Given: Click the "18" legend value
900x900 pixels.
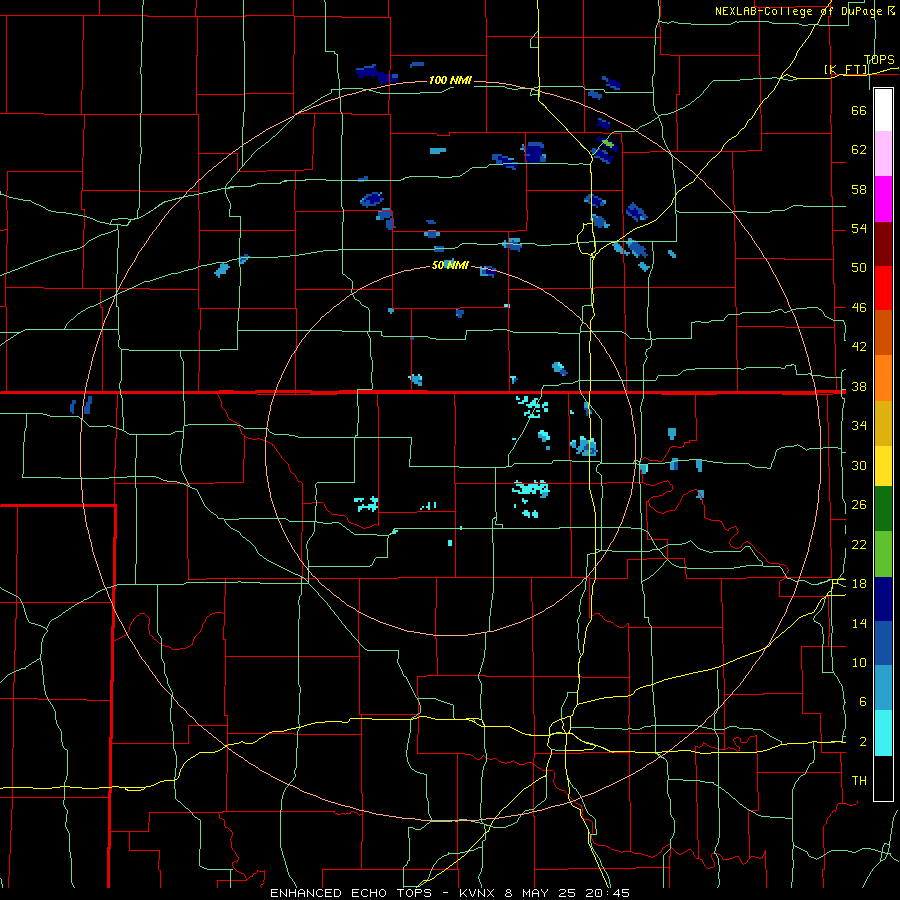Looking at the screenshot, I should coord(859,584).
